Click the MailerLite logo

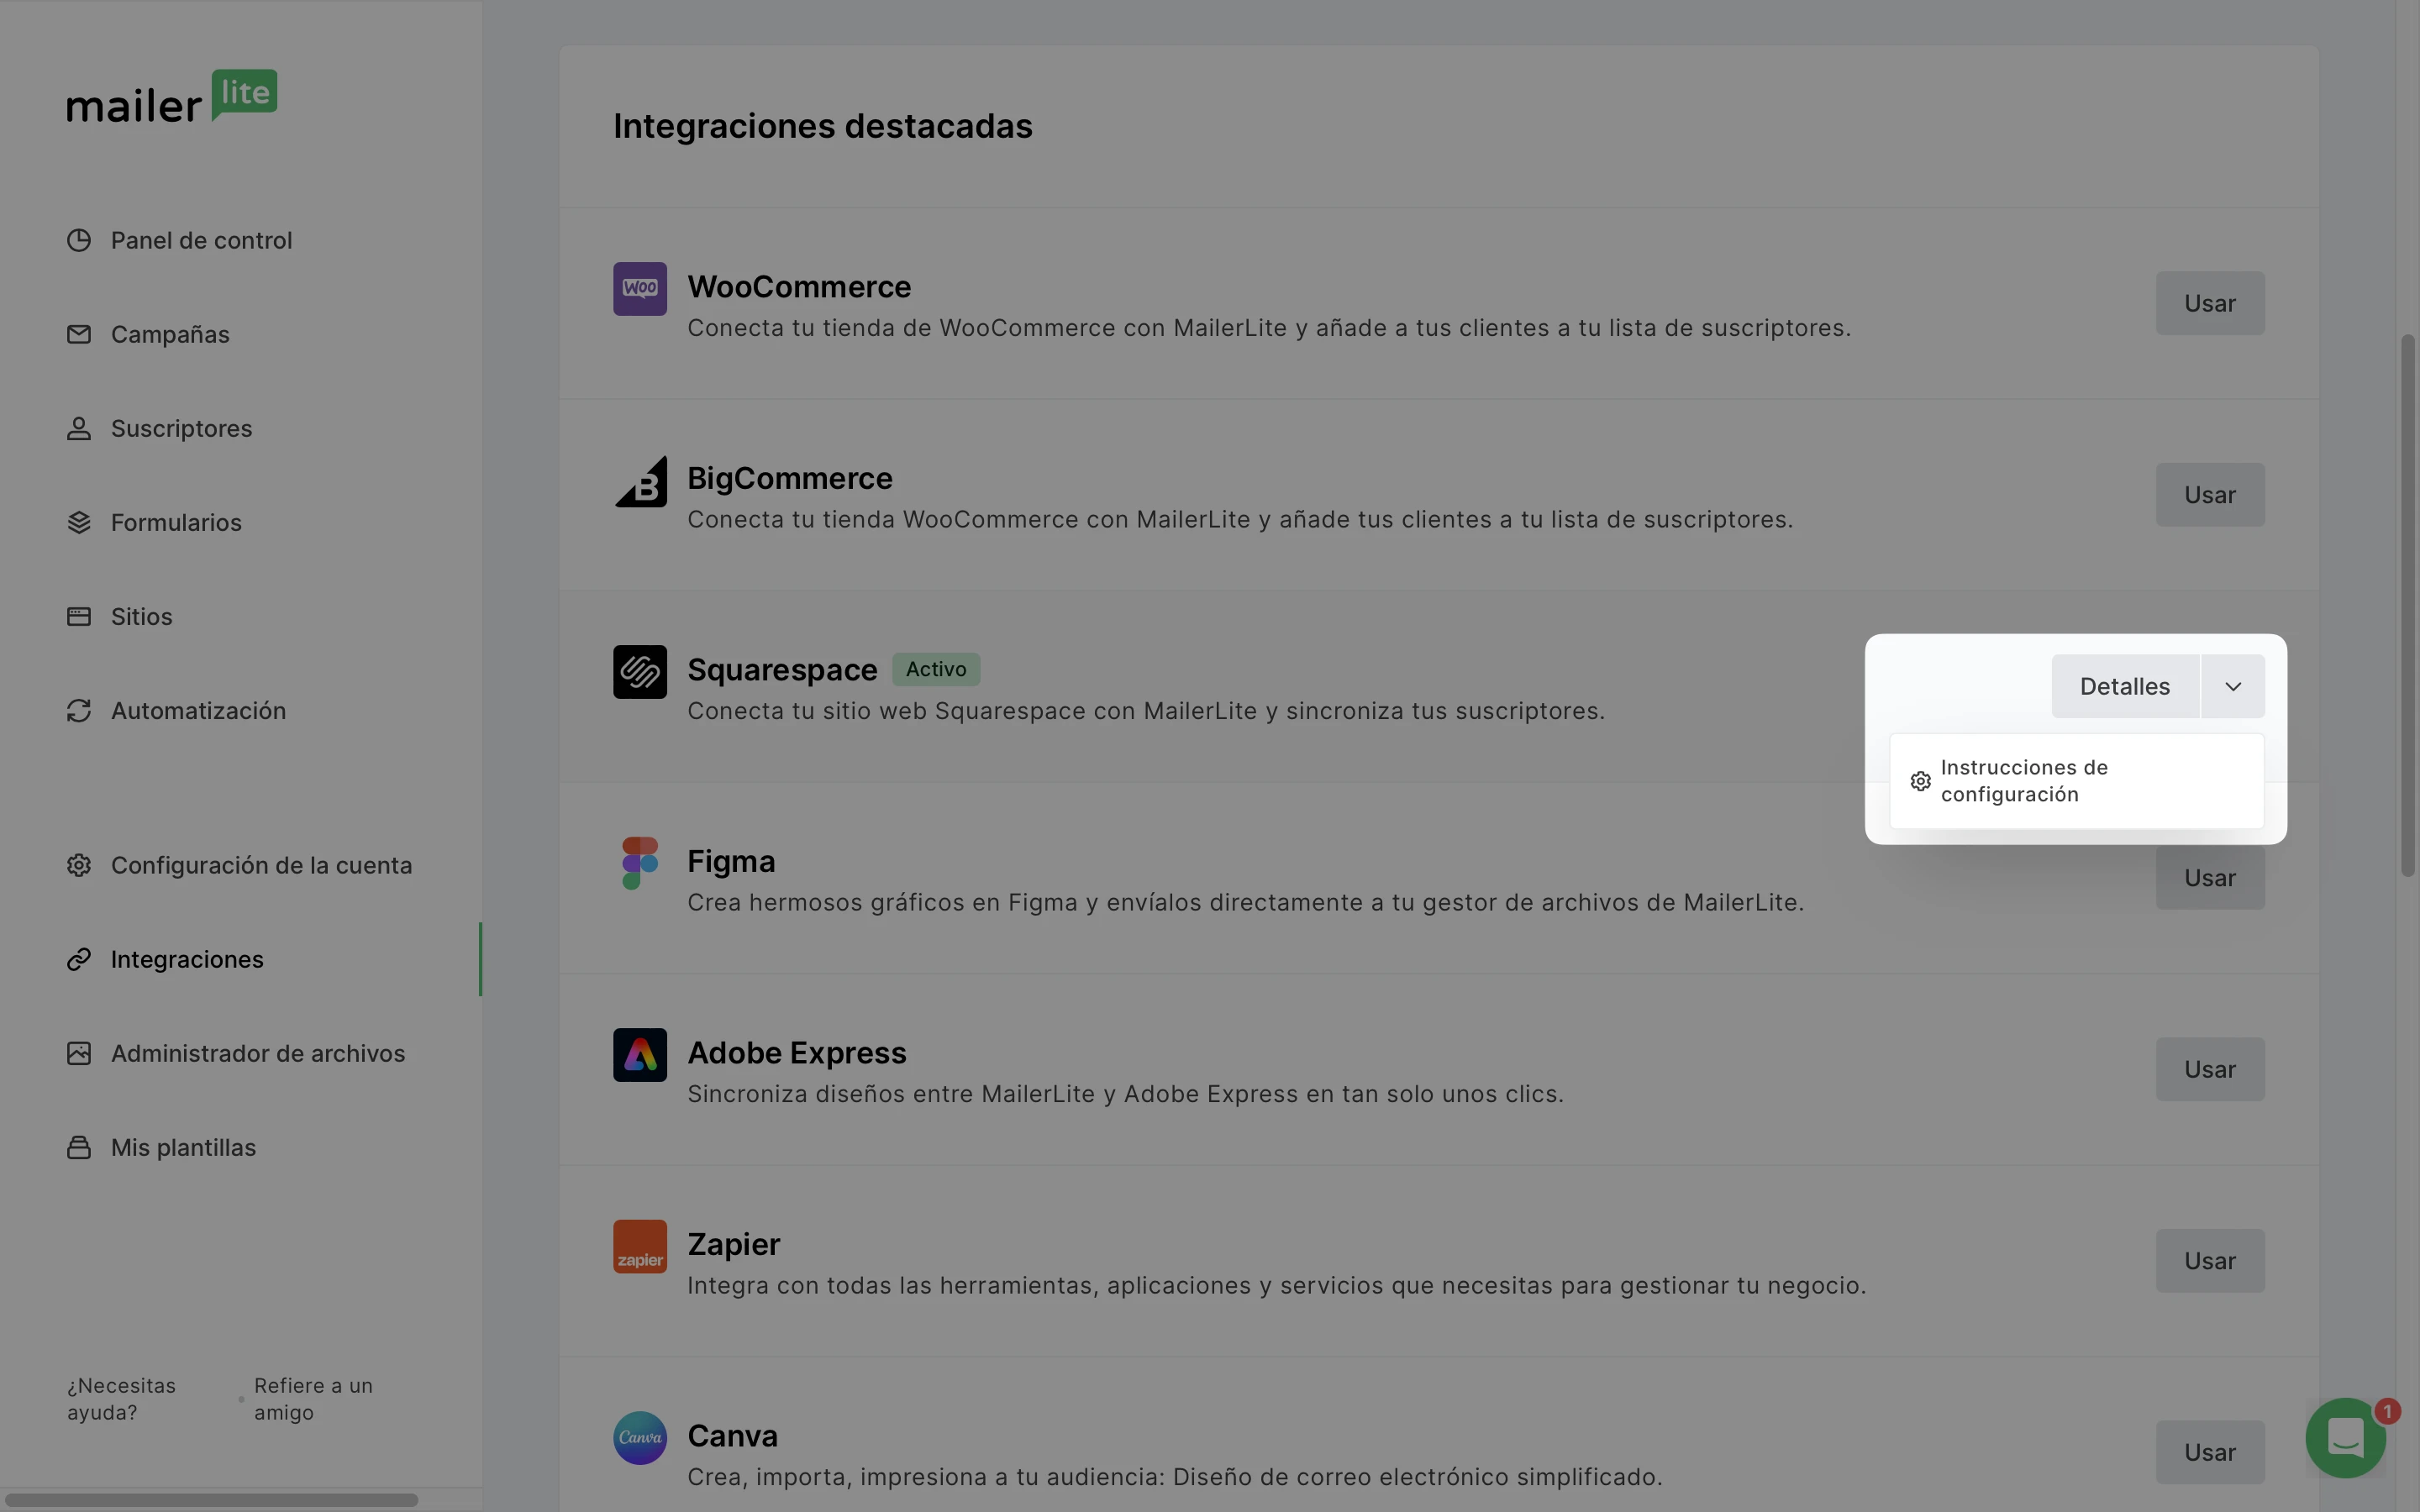172,96
